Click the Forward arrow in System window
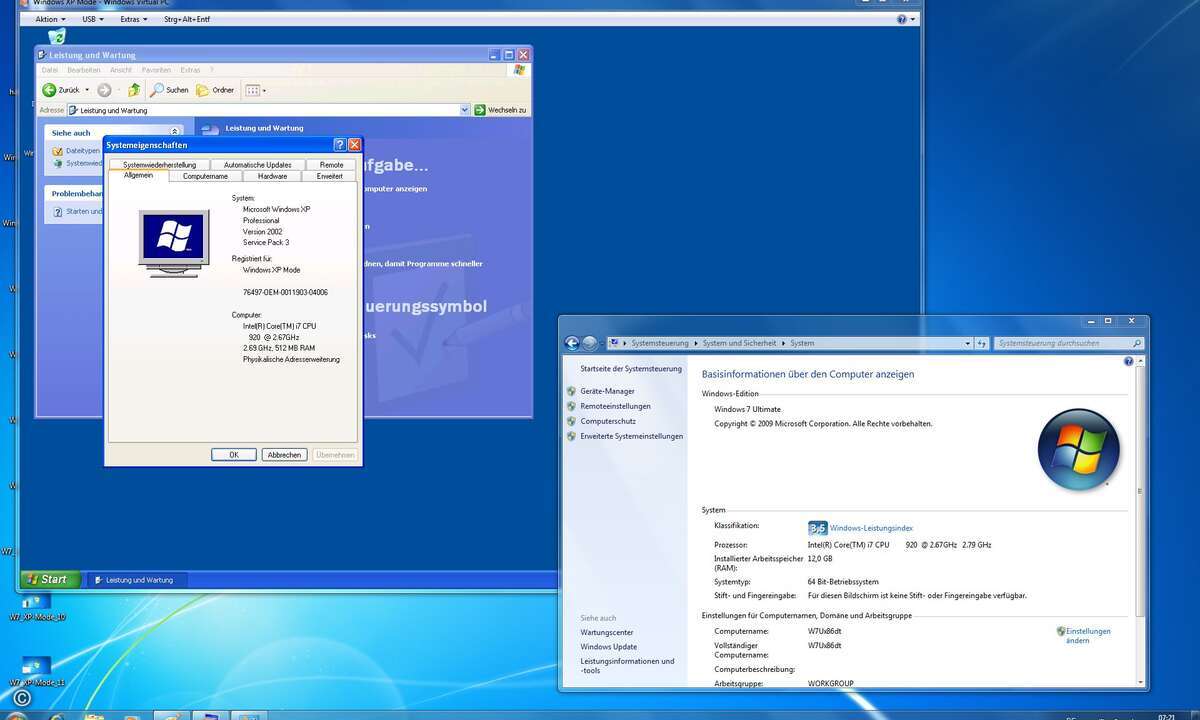The image size is (1200, 720). 590,343
